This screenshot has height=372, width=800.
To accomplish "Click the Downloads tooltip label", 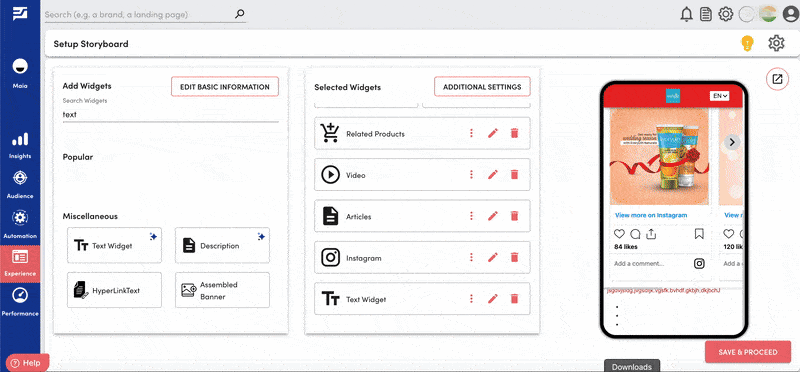I will click(x=632, y=366).
